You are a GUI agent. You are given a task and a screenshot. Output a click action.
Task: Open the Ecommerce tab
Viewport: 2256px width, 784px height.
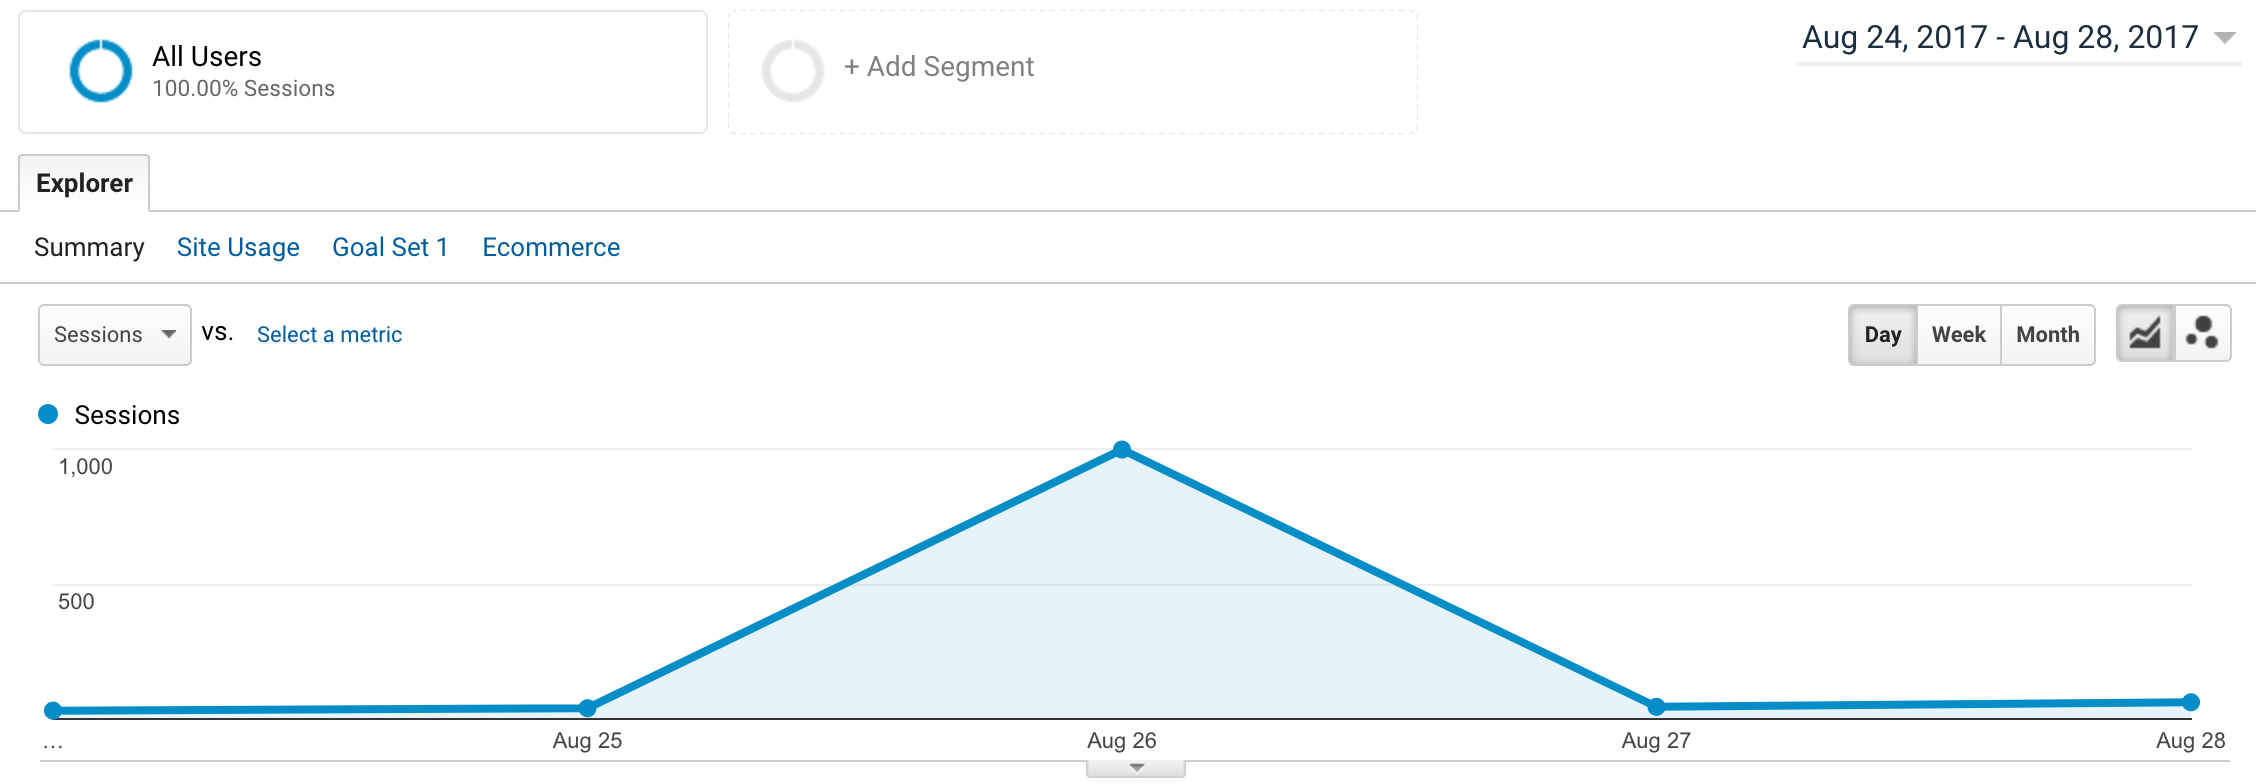coord(551,247)
